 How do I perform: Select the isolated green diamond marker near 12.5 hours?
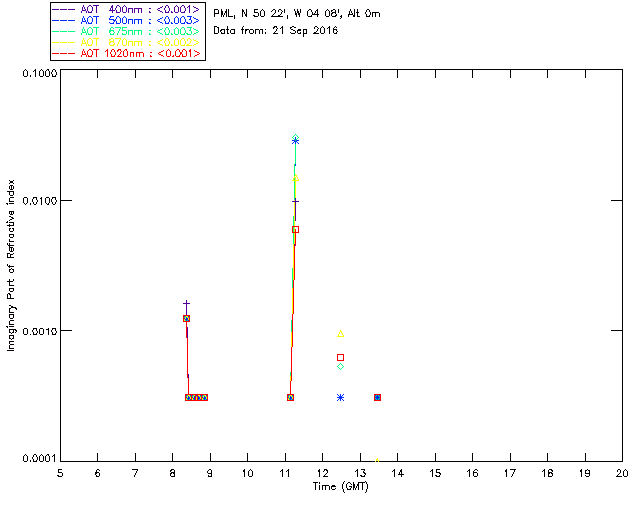click(x=340, y=367)
